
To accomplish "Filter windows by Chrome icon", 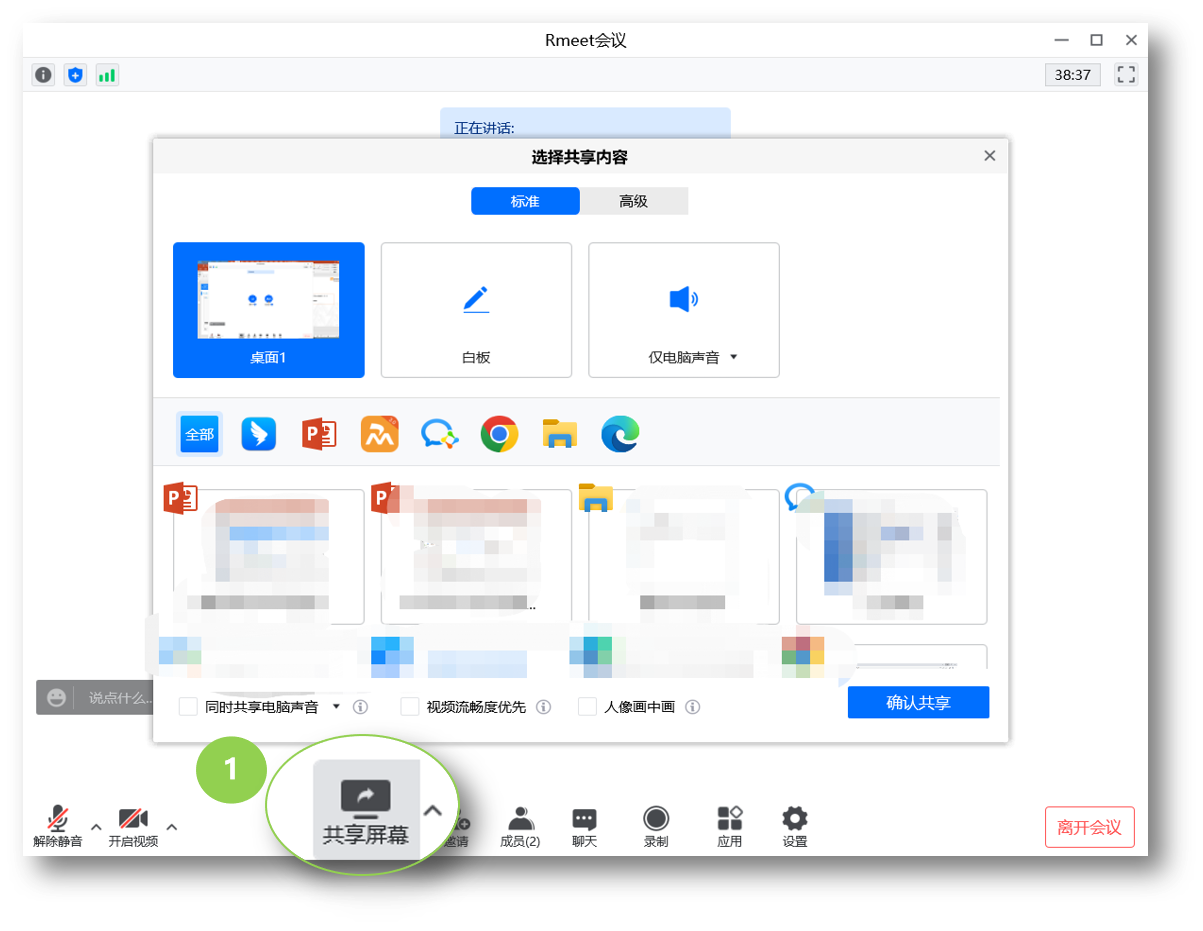I will click(499, 434).
